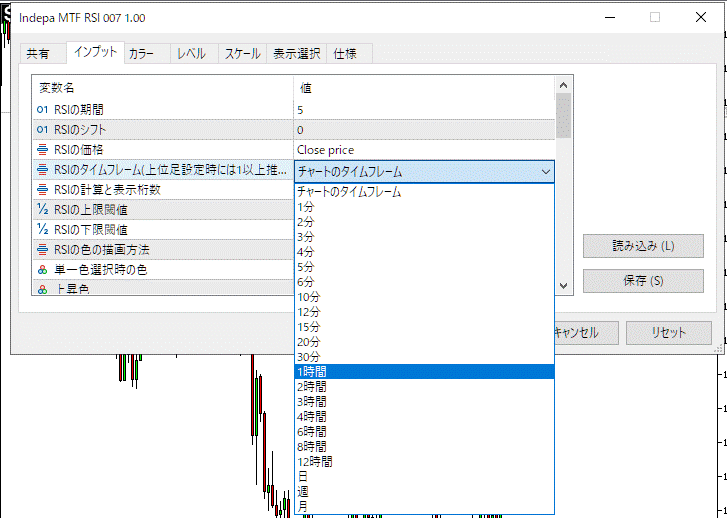Pick the 月 (monthly) timeframe
The height and width of the screenshot is (518, 727).
tap(424, 506)
